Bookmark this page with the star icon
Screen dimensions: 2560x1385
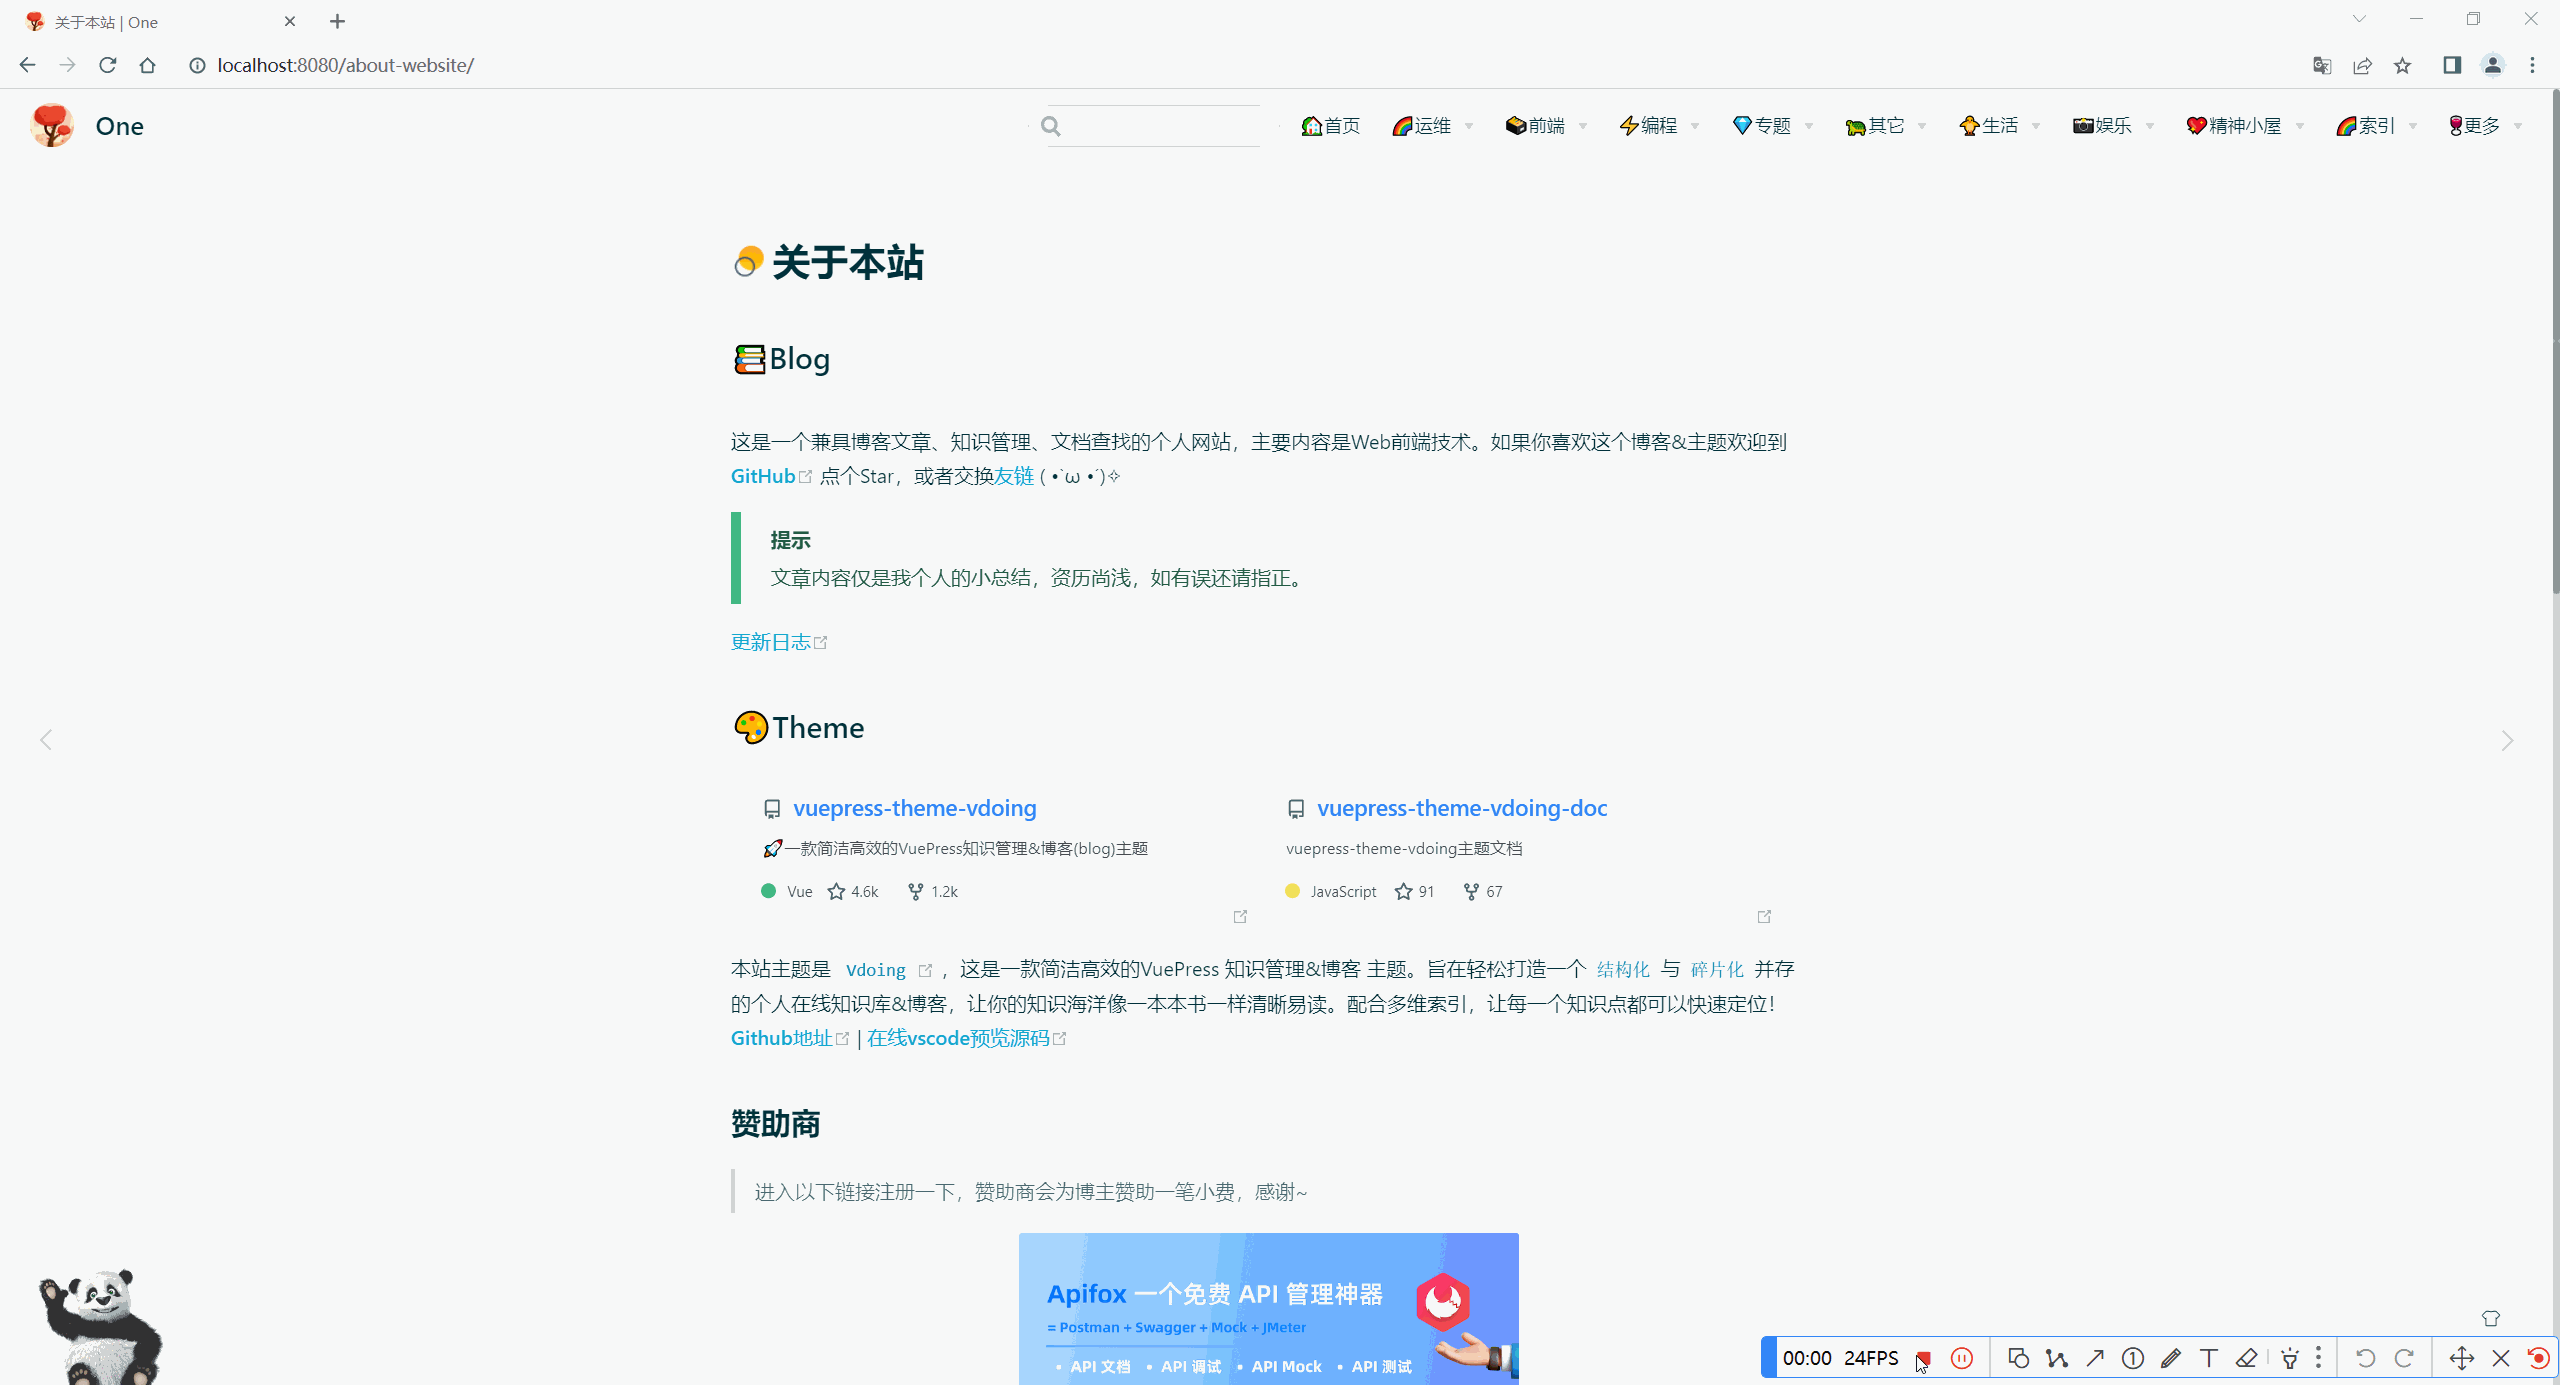tap(2402, 65)
